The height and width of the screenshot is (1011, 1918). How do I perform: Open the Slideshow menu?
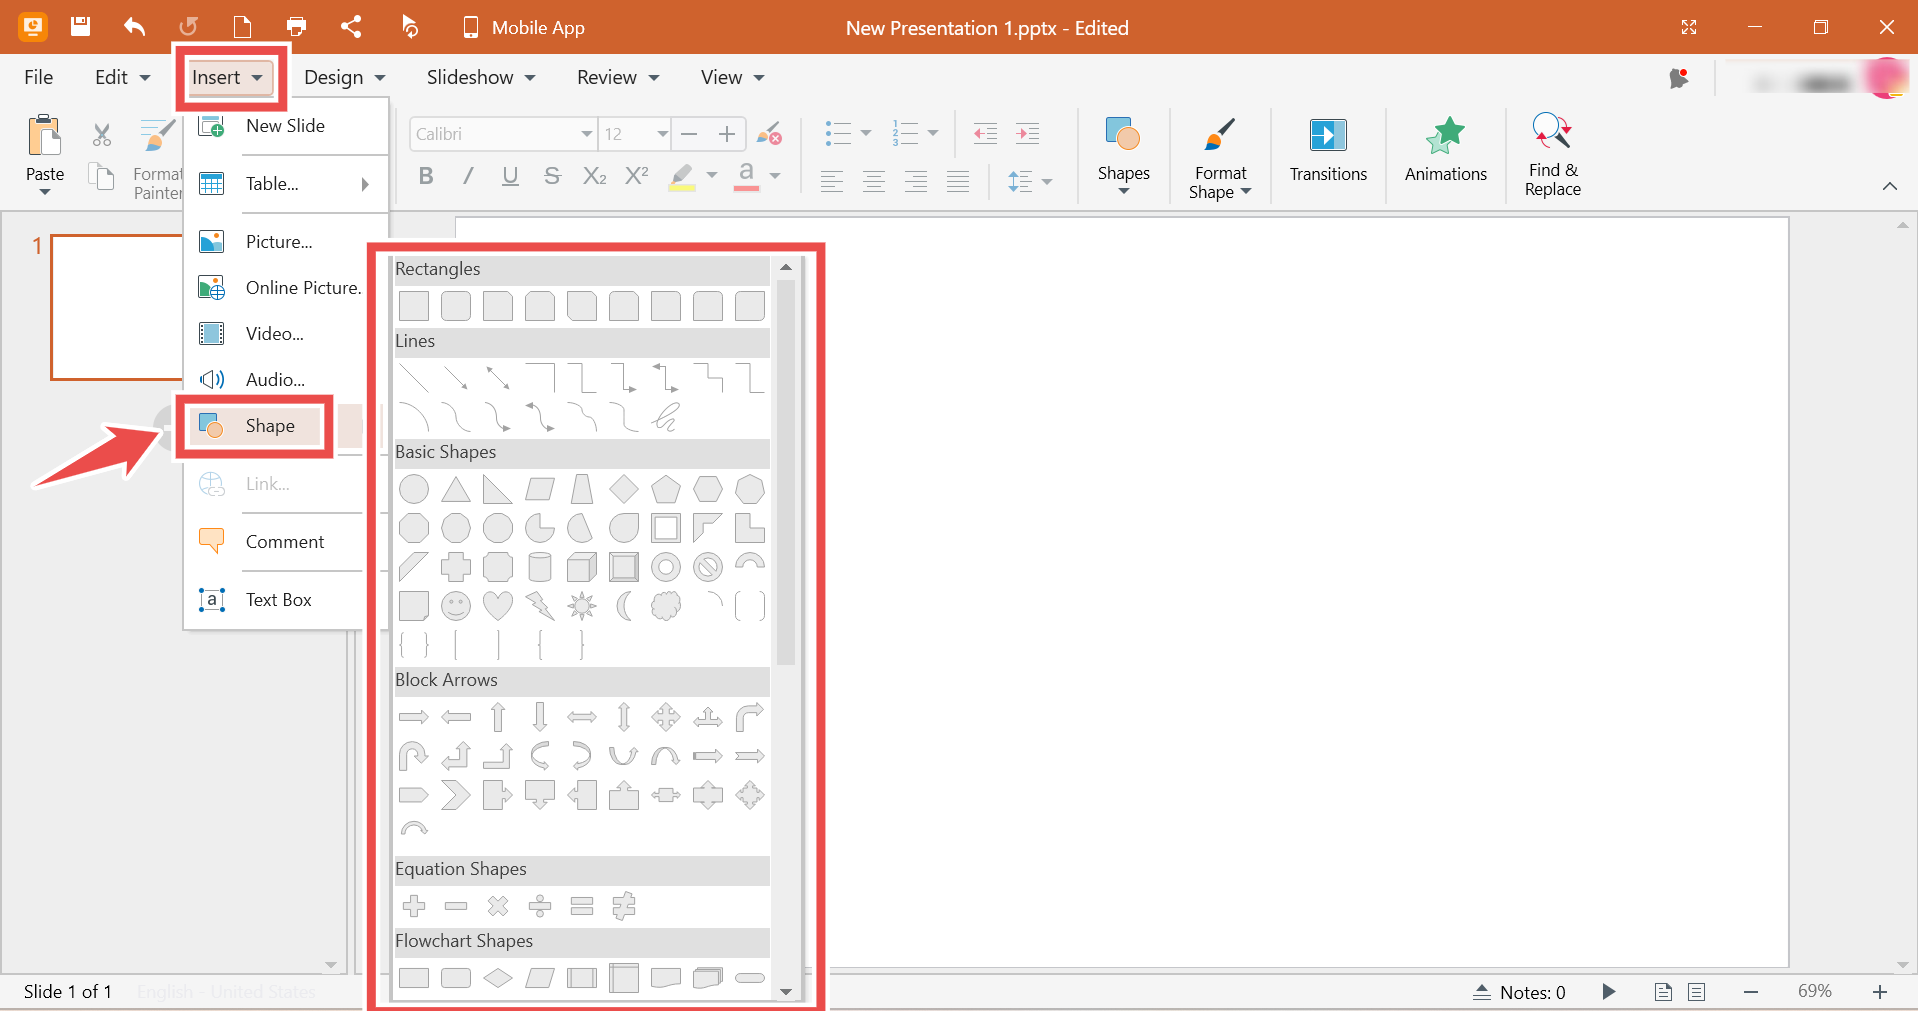pos(481,77)
